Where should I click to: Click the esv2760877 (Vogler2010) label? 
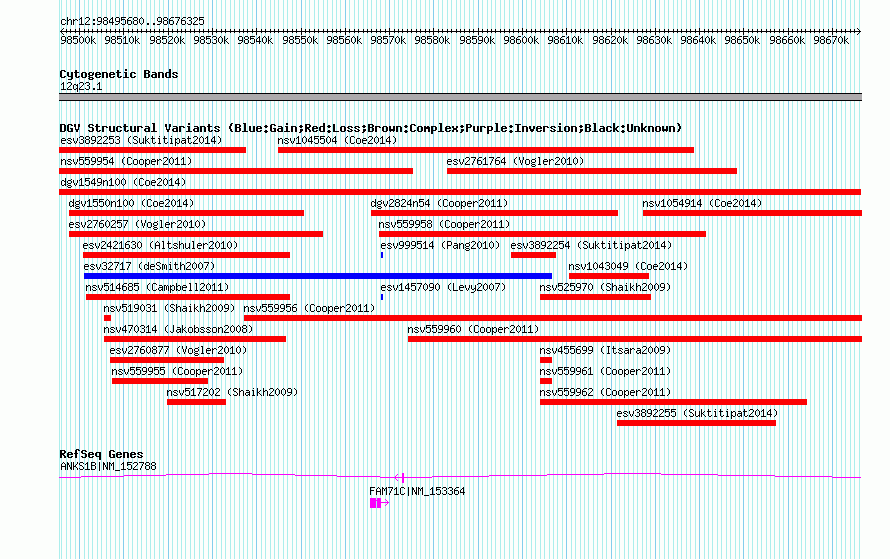178,350
